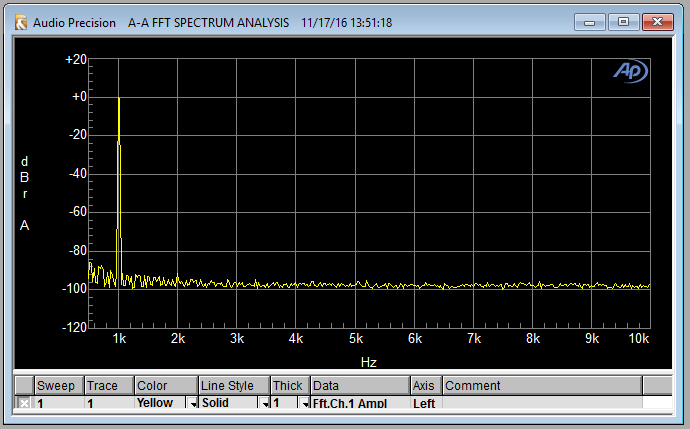
Task: Click the -120 label on amplitude axis
Action: click(x=74, y=327)
